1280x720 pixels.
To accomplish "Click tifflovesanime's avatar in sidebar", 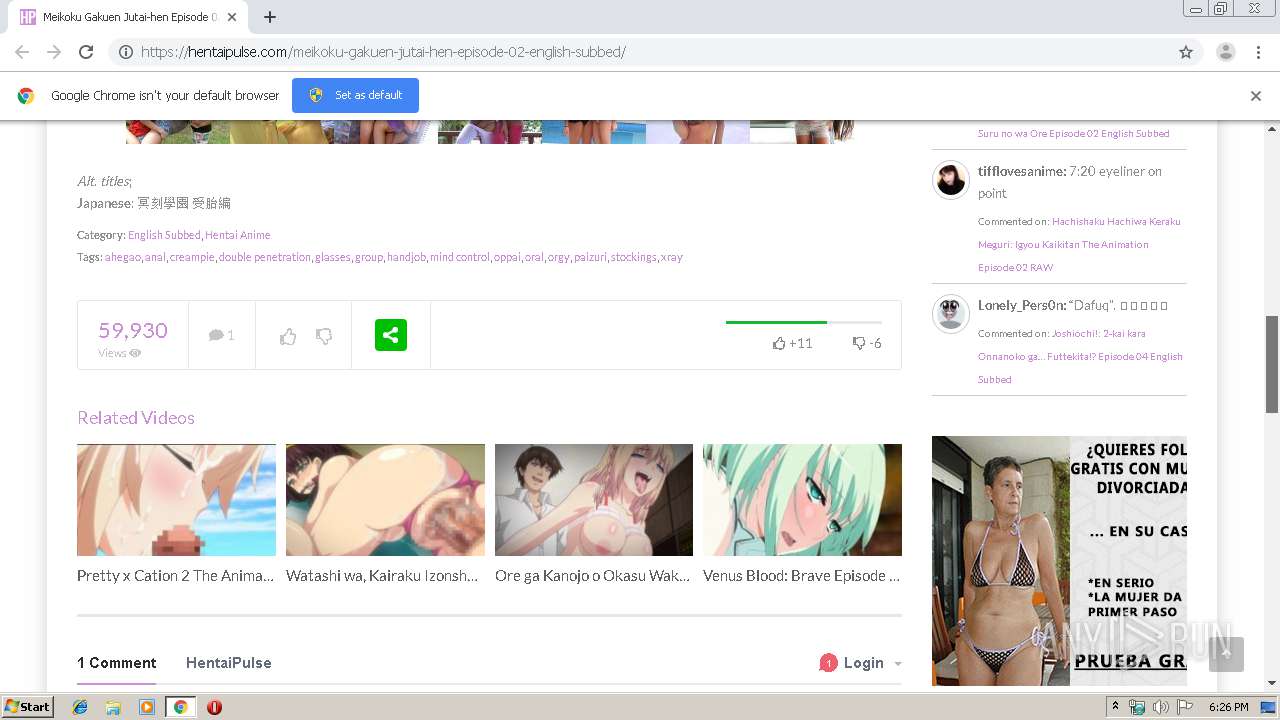I will pyautogui.click(x=951, y=180).
